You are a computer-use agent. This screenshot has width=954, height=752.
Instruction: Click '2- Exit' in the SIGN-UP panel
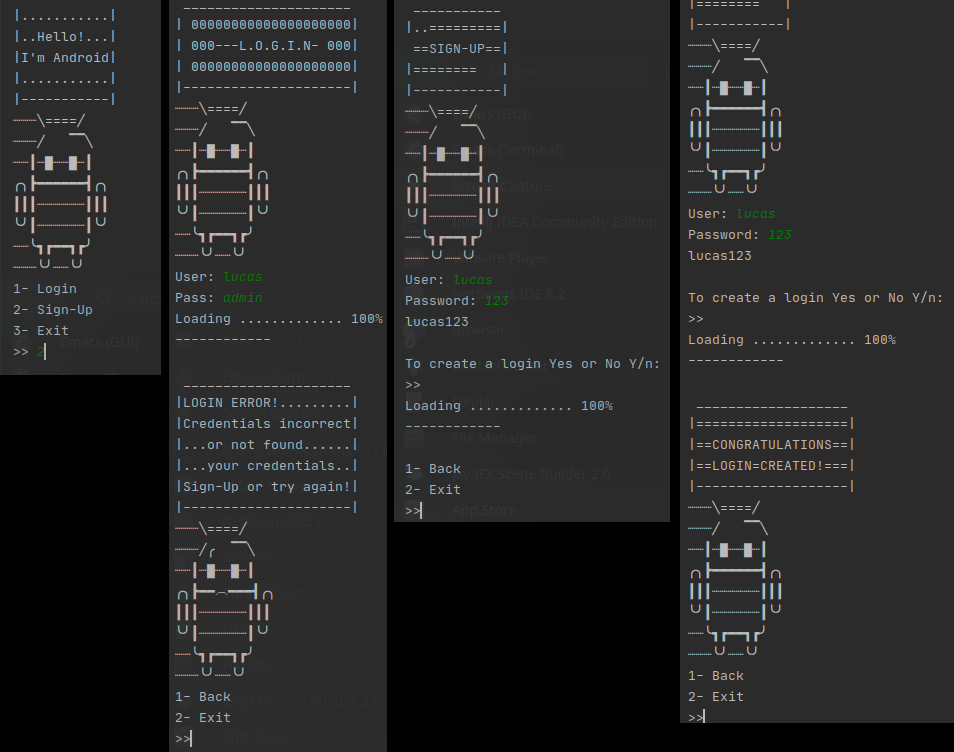433,490
